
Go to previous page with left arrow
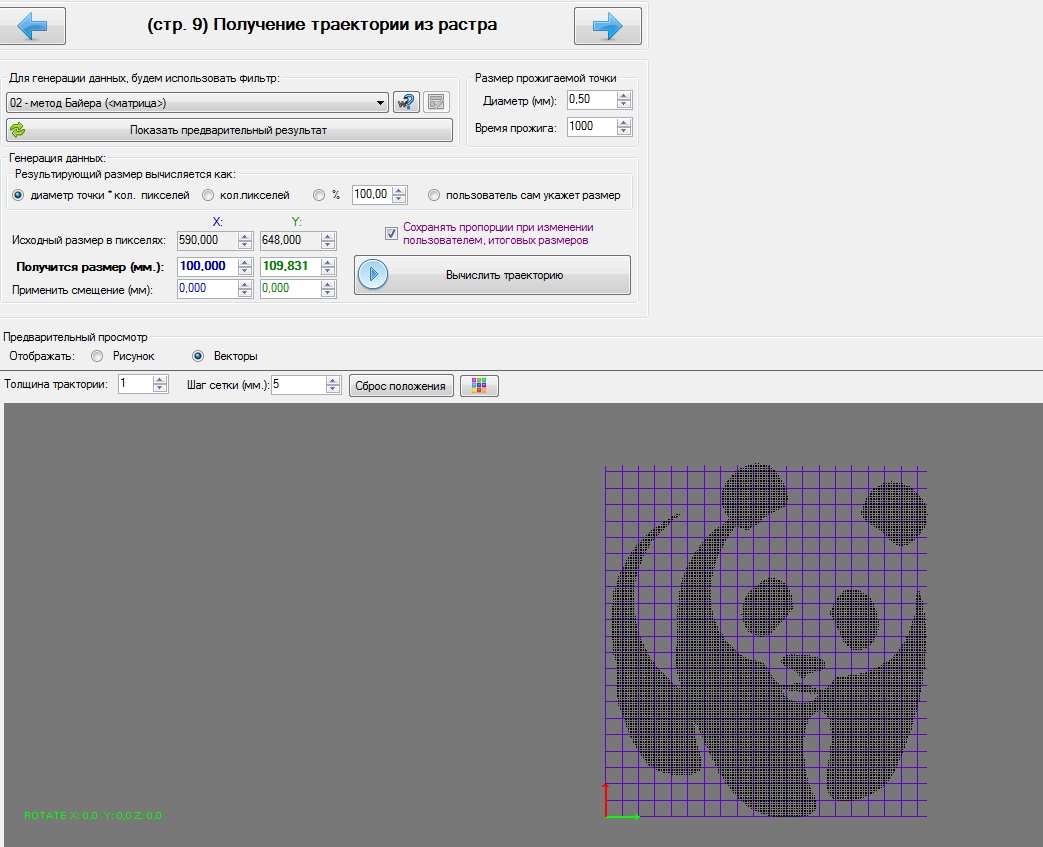[x=32, y=26]
